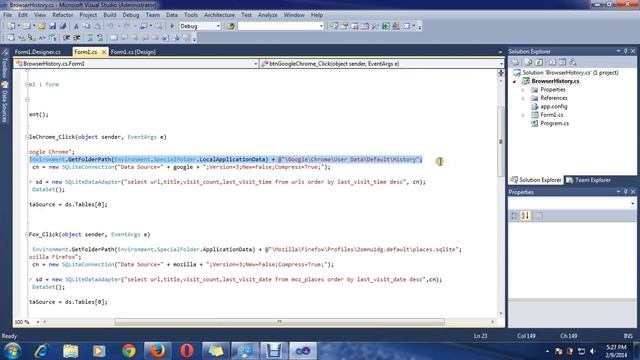Click the View Code icon in Solution Explorer toolbar

552,62
